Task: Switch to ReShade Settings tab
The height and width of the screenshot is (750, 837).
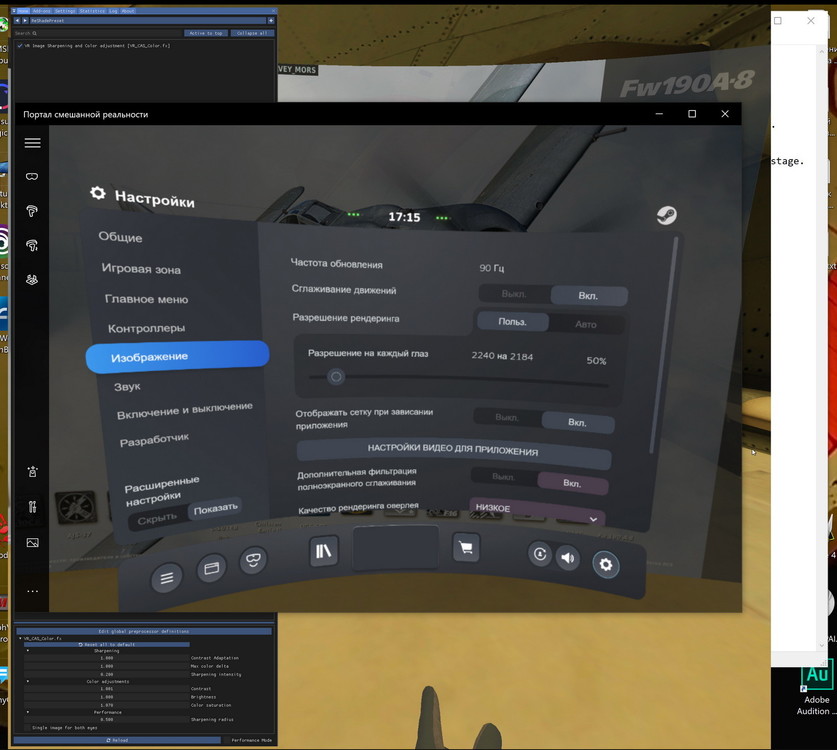Action: click(65, 11)
